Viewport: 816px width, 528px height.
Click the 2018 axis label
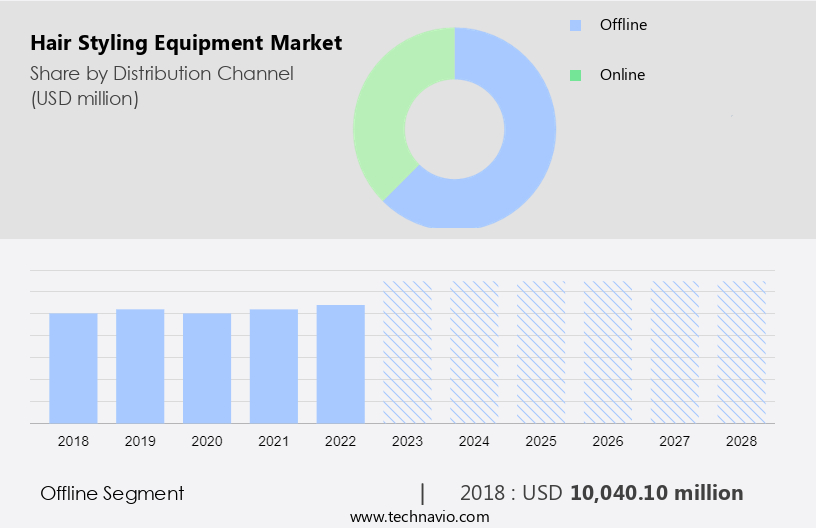73,441
